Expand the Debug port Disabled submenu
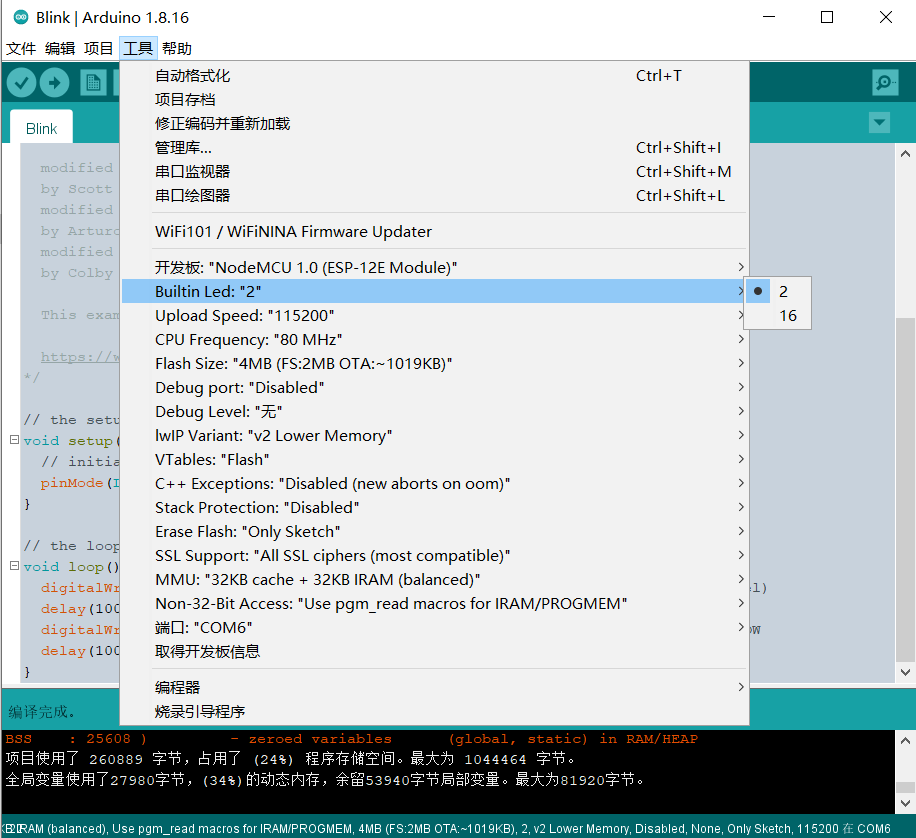The image size is (916, 838). coord(435,387)
